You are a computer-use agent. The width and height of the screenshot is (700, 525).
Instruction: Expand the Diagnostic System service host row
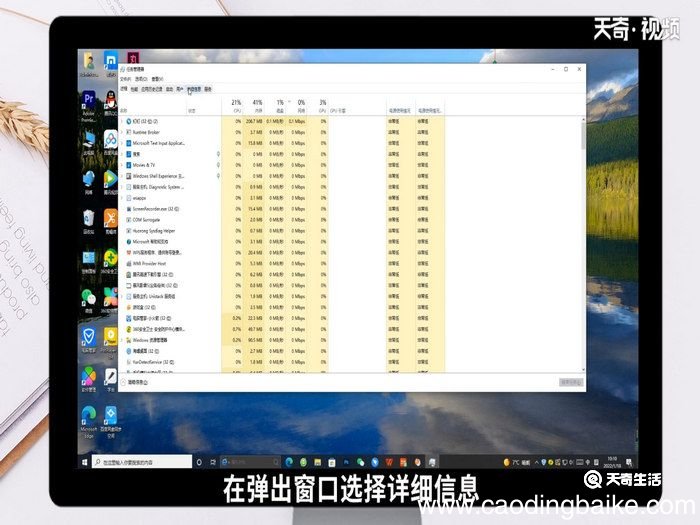(x=122, y=187)
